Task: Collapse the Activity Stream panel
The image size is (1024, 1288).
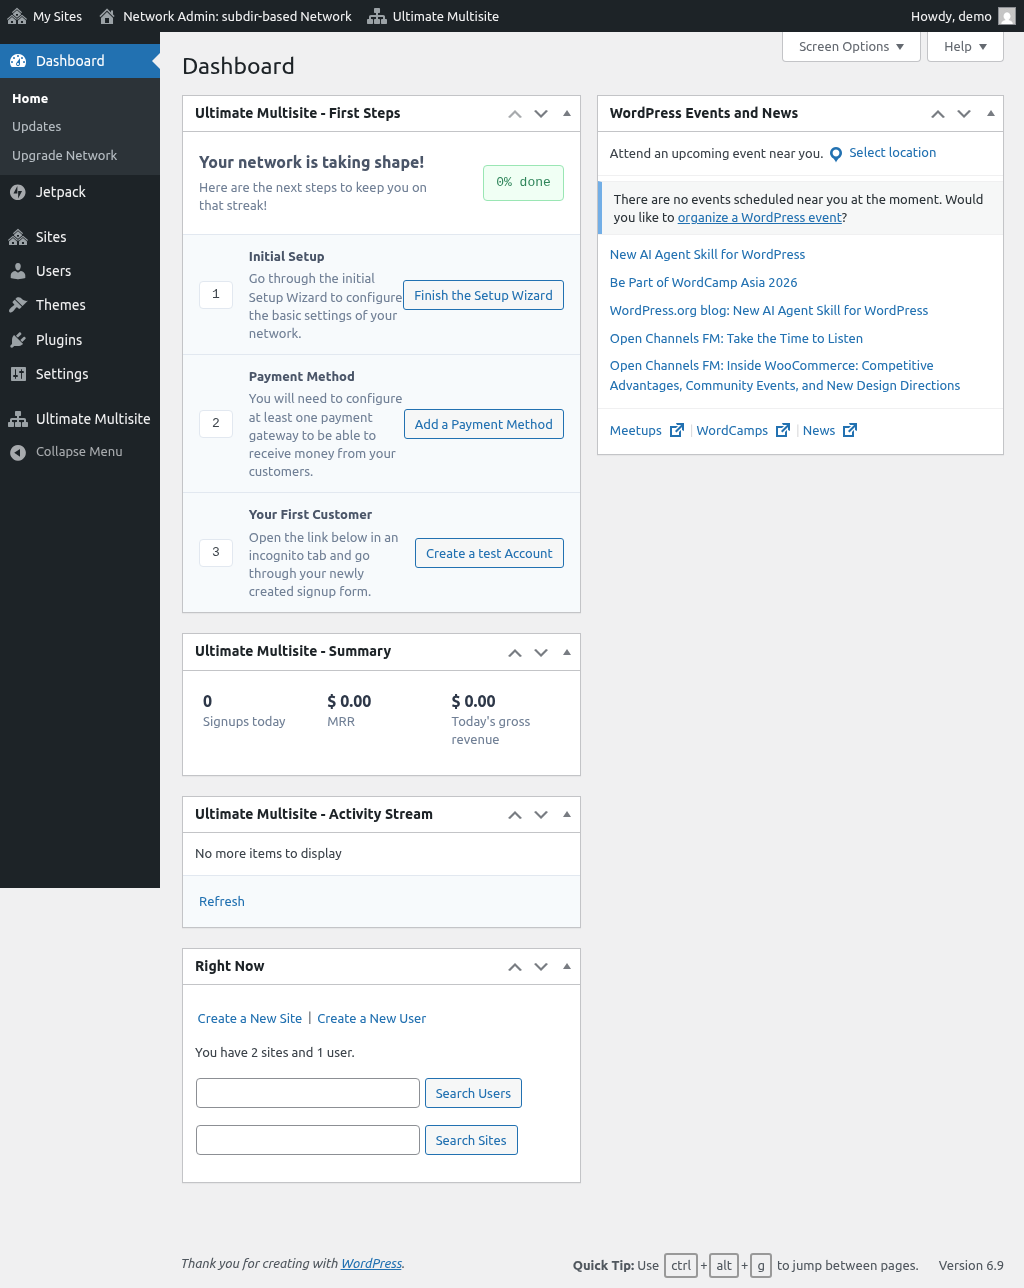Action: coord(567,815)
